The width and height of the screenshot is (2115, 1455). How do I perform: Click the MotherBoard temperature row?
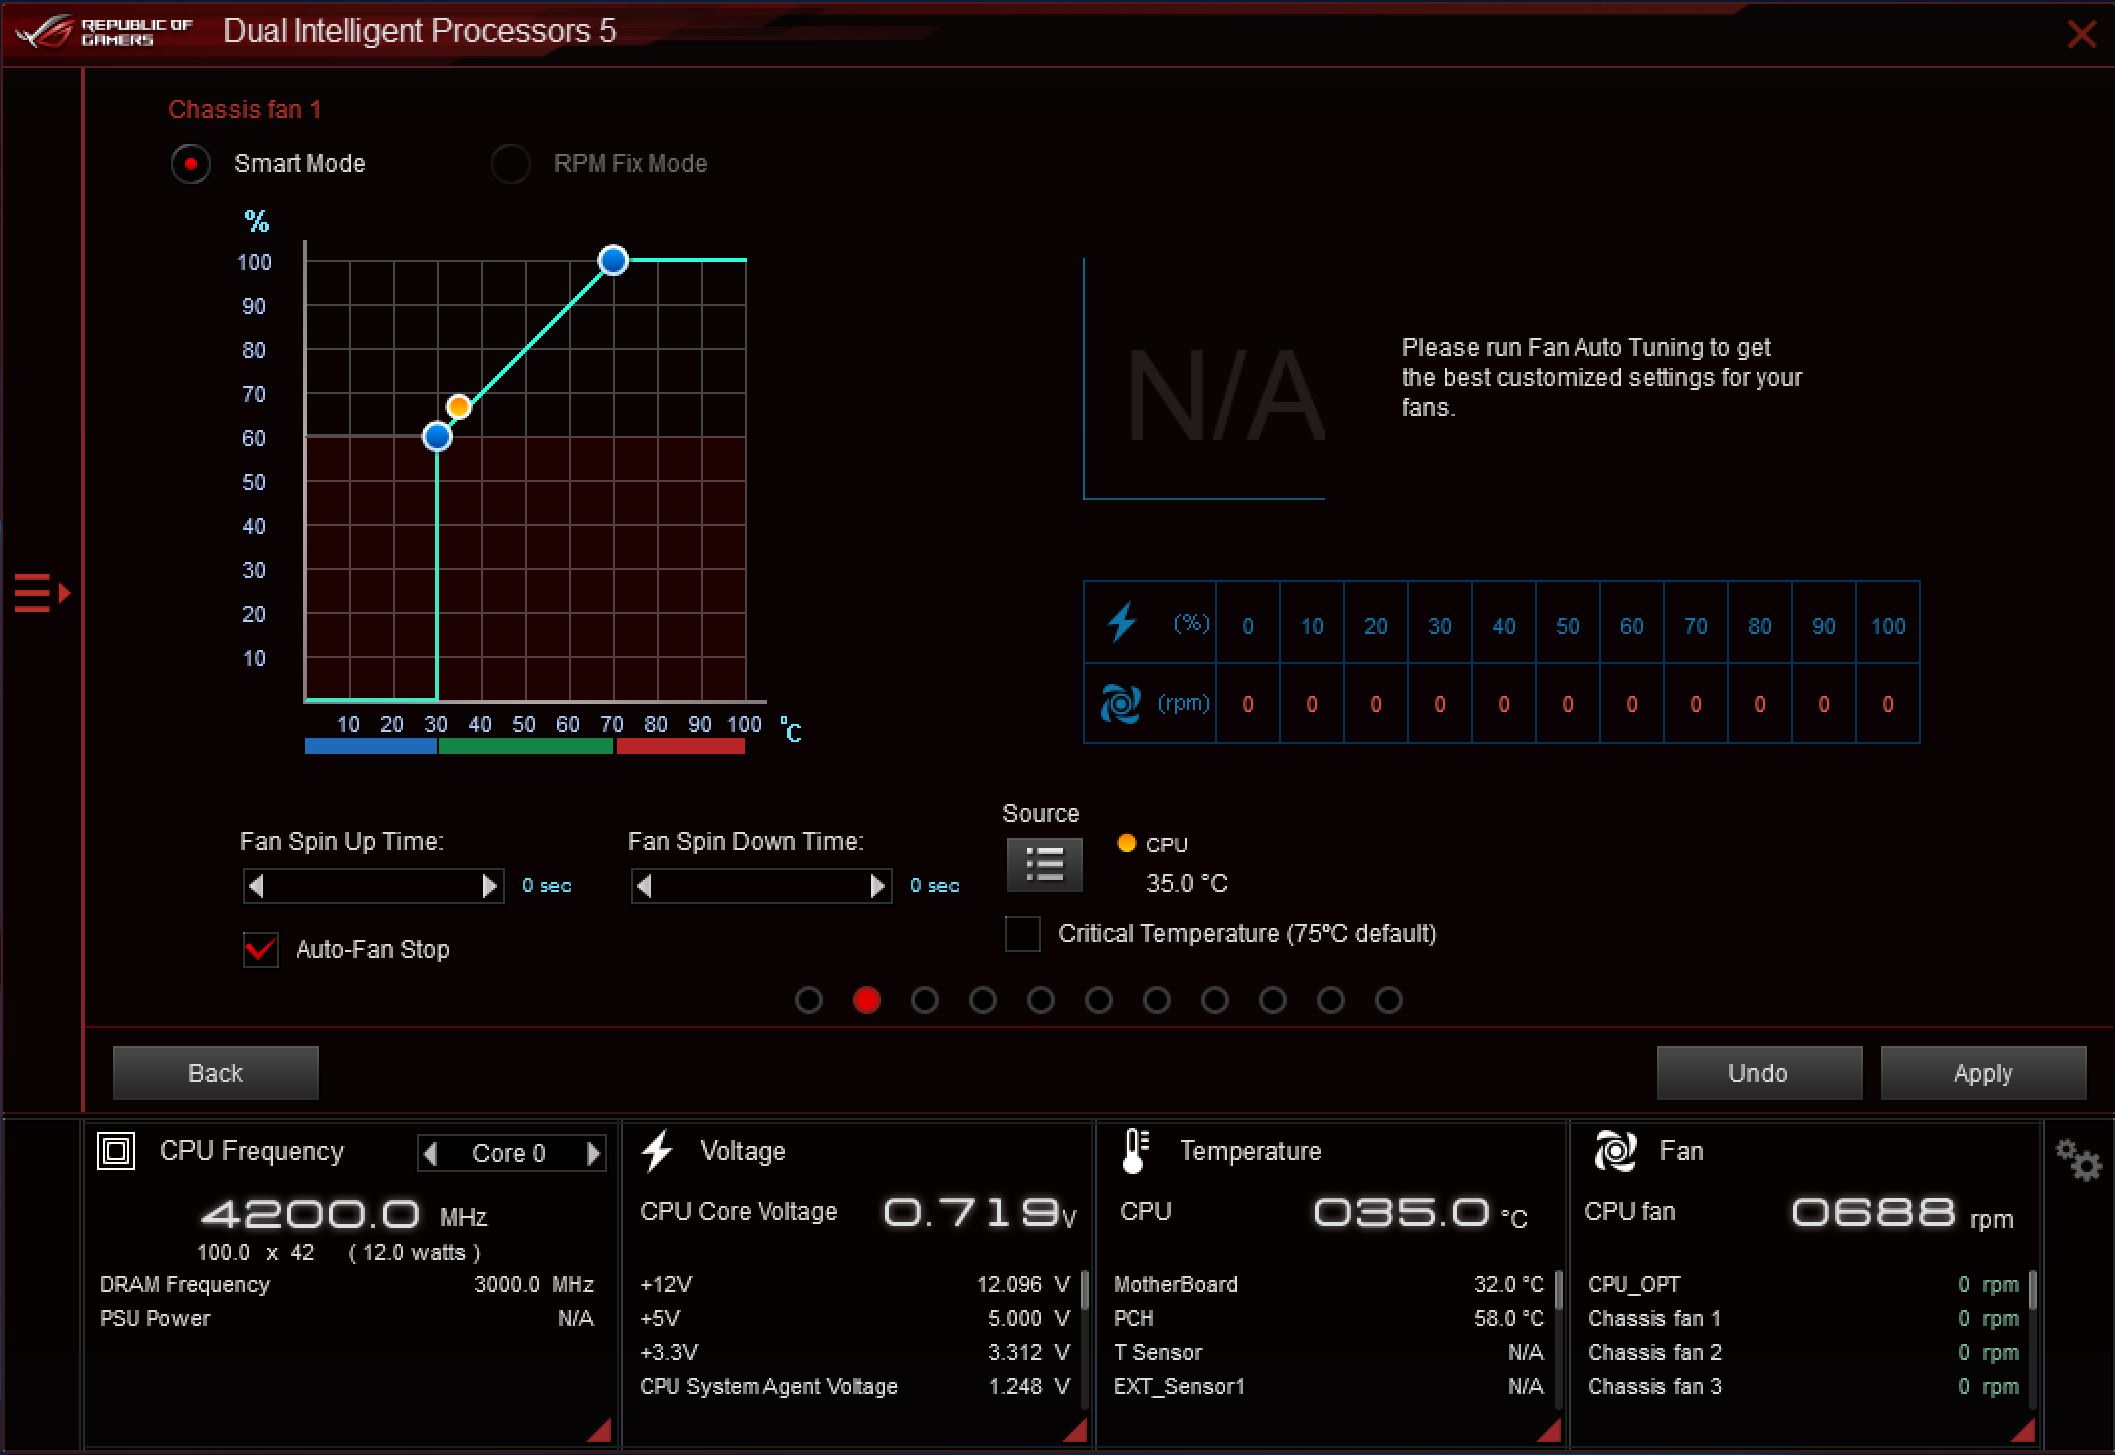1329,1285
